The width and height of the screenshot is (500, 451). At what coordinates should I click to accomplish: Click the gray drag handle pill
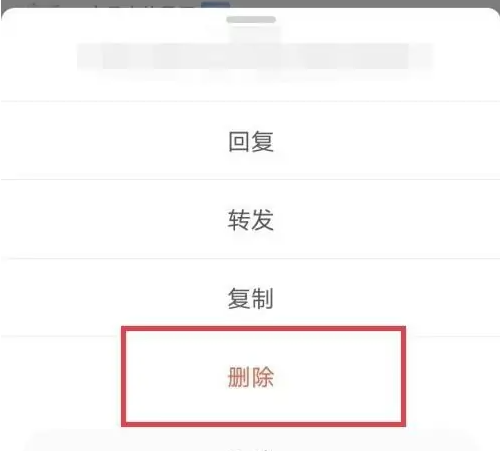point(251,20)
